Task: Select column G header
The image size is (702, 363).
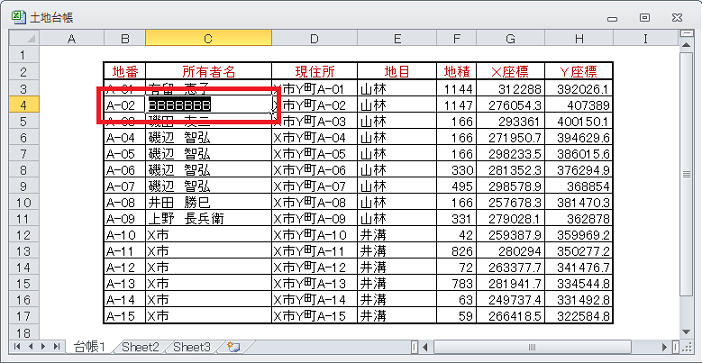Action: pos(510,38)
